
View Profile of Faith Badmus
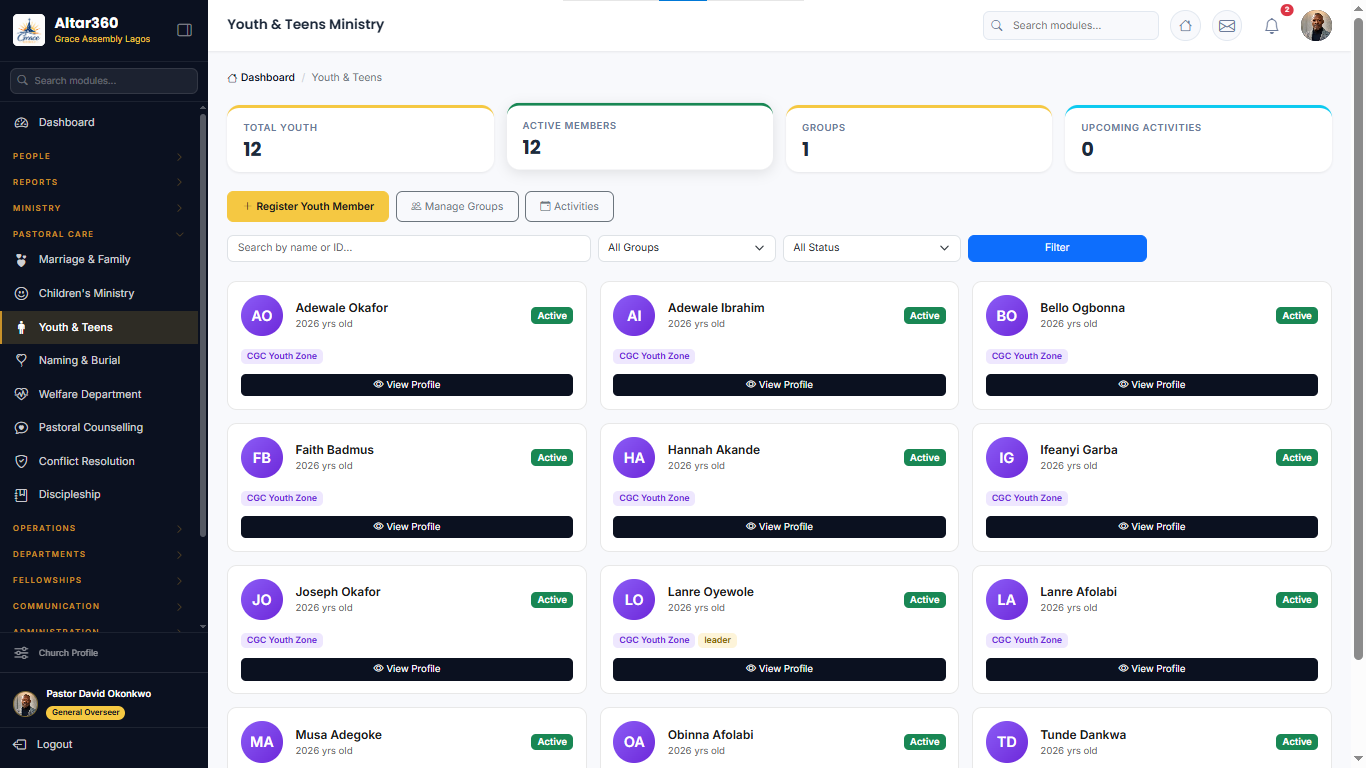(x=407, y=527)
